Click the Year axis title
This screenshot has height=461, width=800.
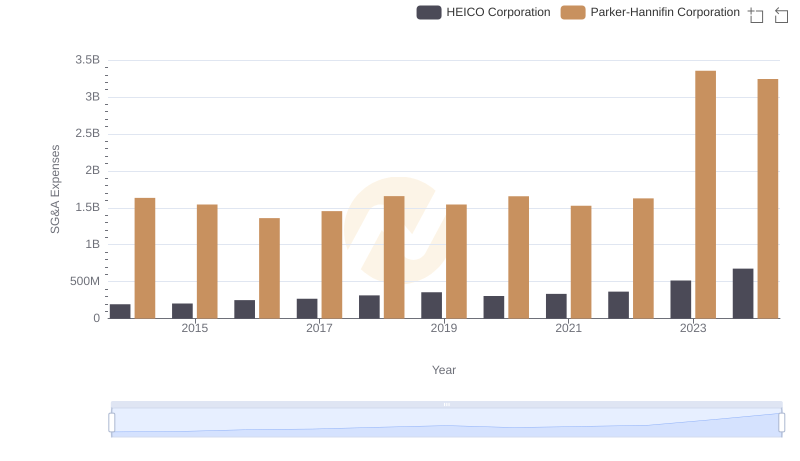coord(444,370)
